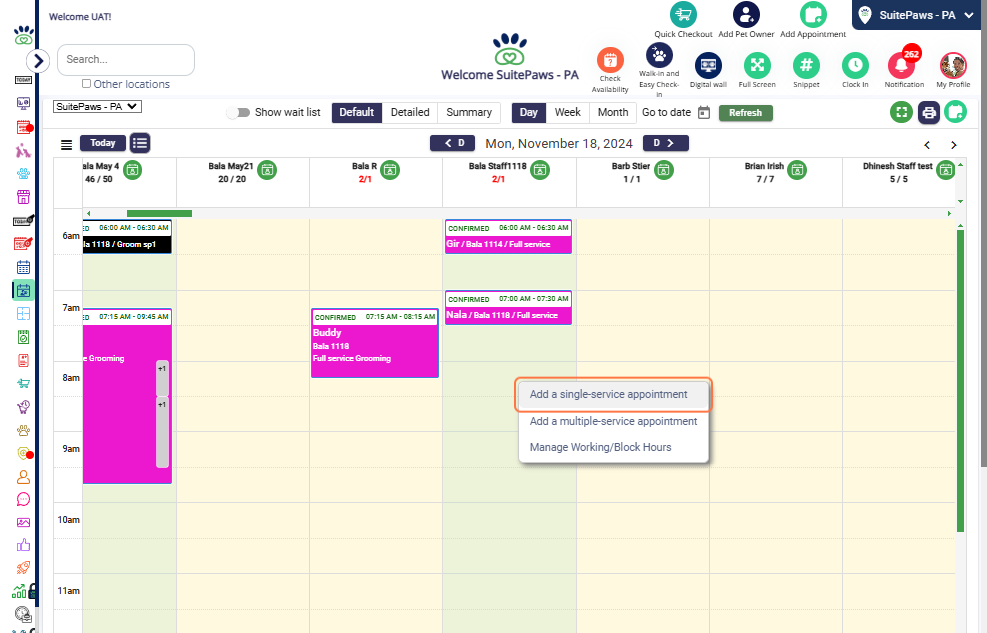The height and width of the screenshot is (633, 987).
Task: Click the SuitePaws paw logo in sidebar
Action: [x=23, y=35]
